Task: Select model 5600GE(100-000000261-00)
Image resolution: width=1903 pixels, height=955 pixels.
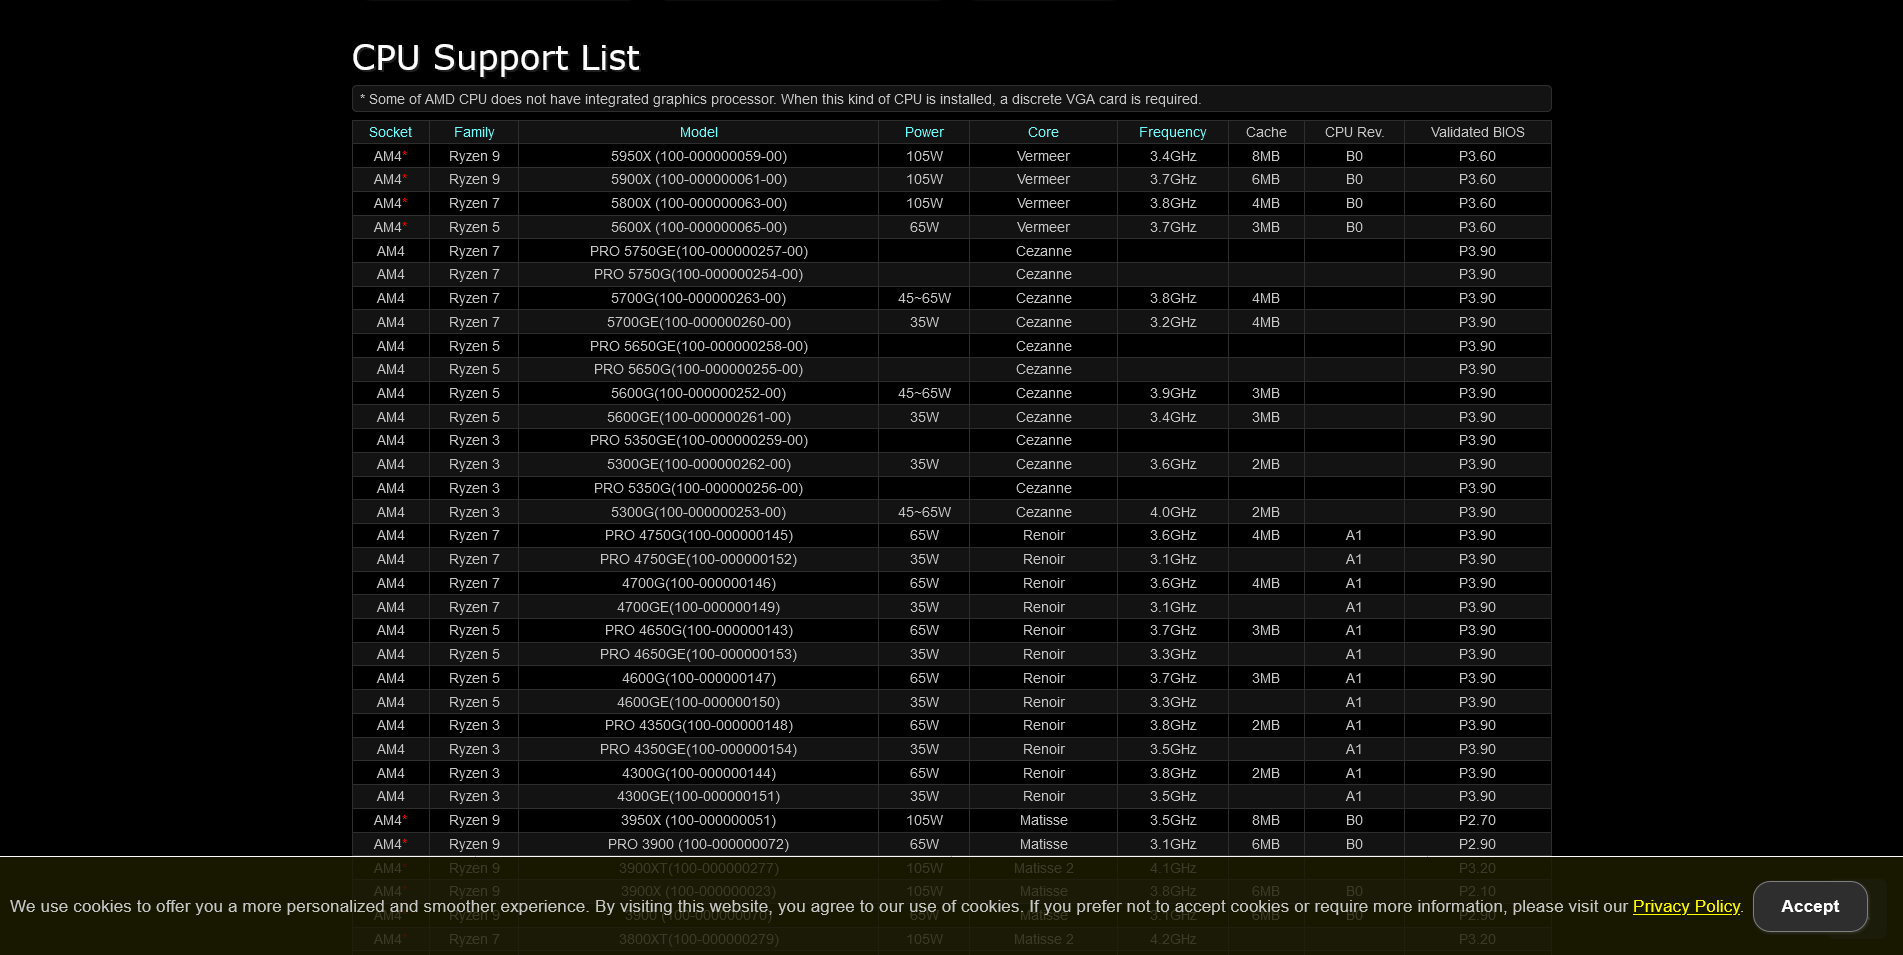Action: tap(699, 417)
